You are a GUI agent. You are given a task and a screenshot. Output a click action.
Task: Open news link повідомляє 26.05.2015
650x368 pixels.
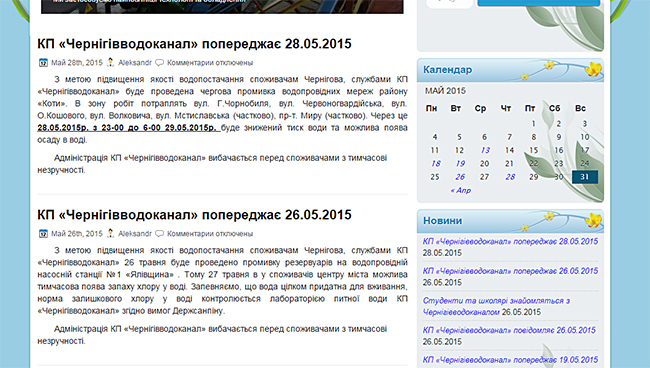509,330
